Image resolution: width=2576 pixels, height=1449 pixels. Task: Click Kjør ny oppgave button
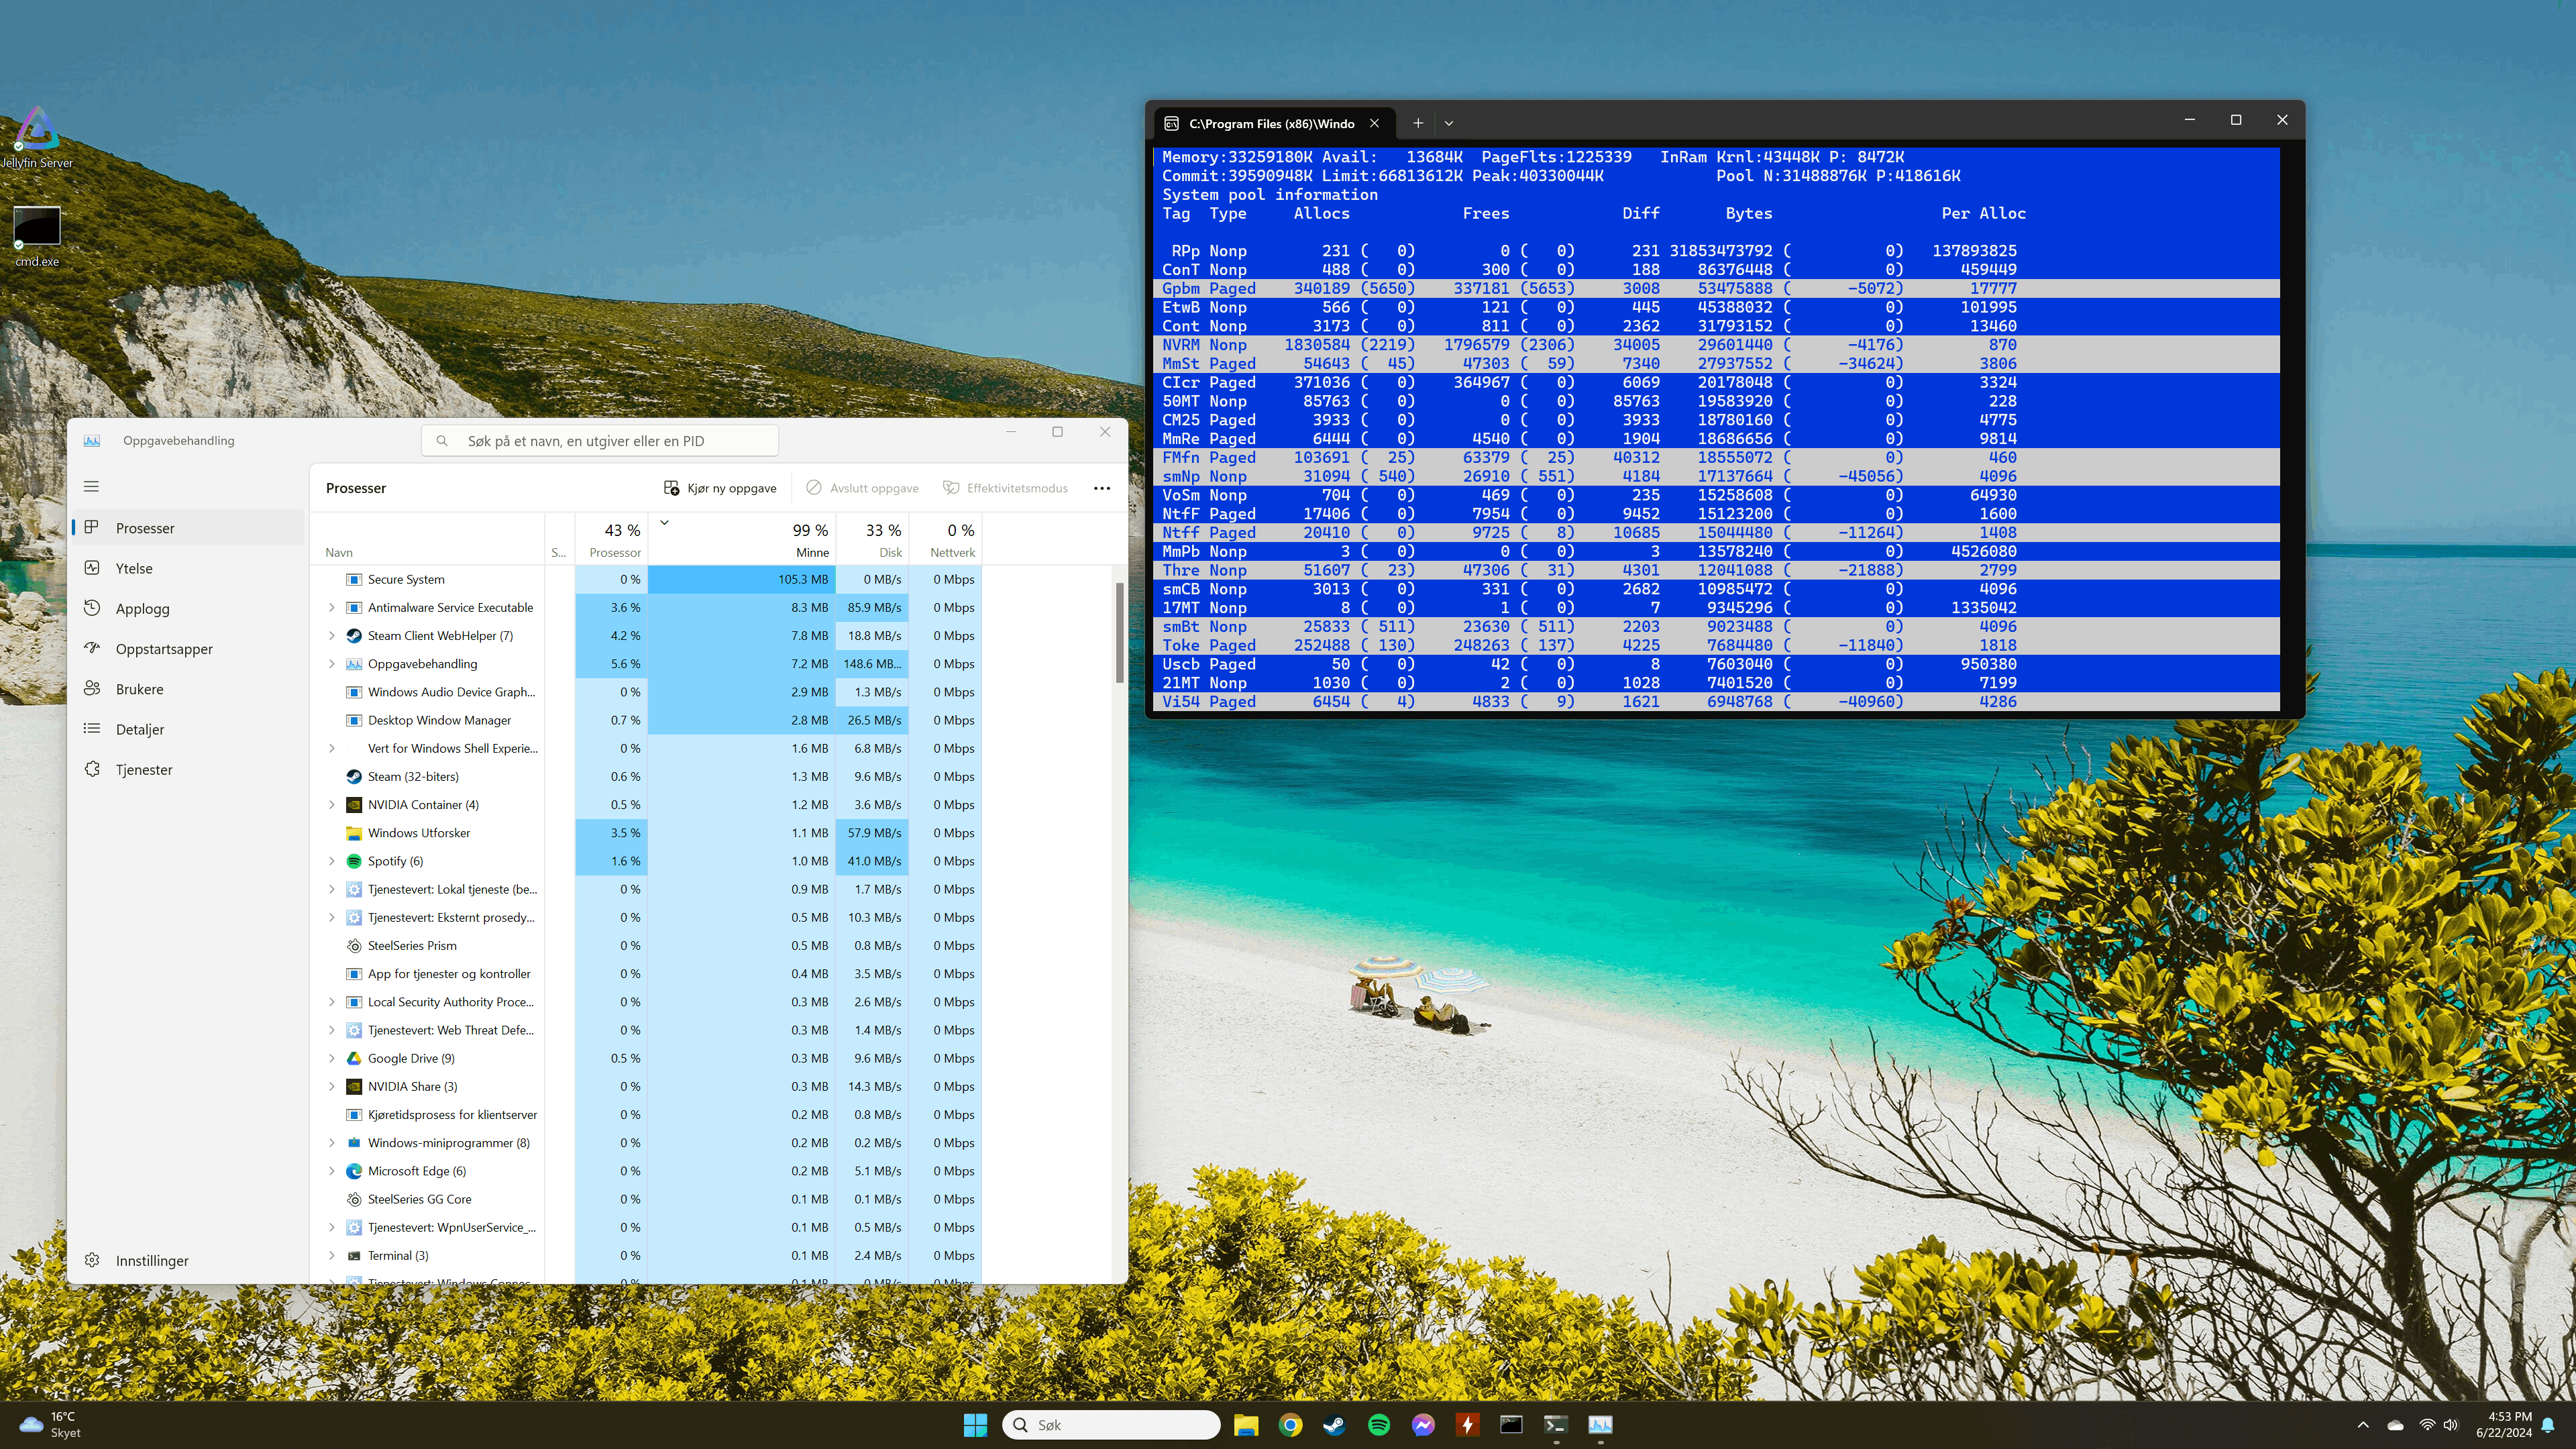pyautogui.click(x=720, y=488)
